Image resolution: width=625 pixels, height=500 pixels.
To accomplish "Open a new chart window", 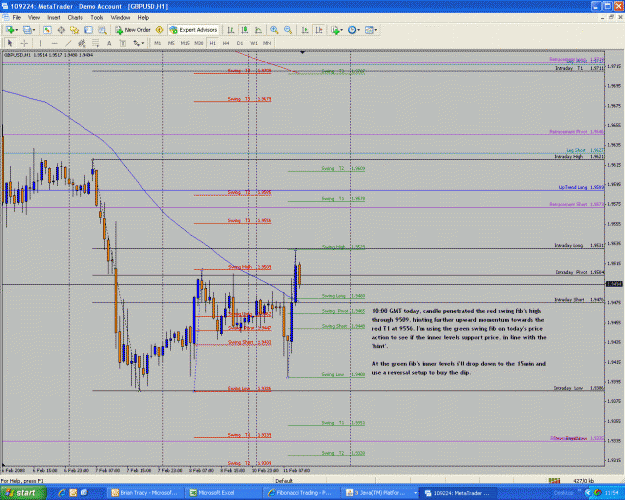I will [10, 30].
